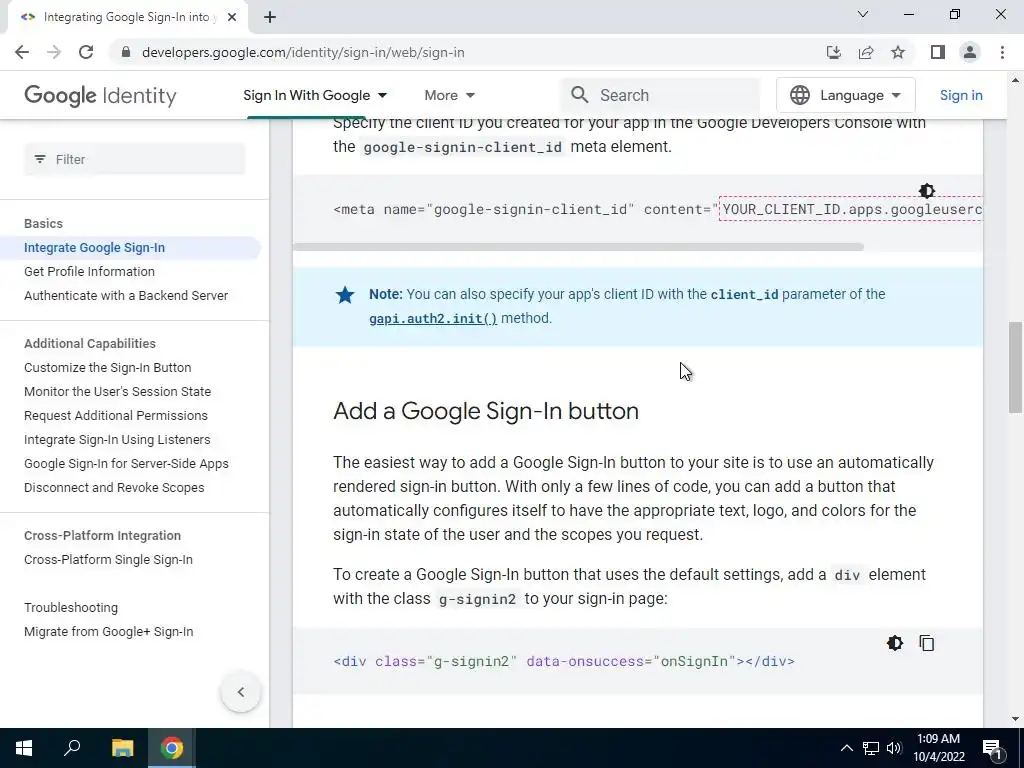Open Cross-Platform Single Sign-In page
This screenshot has width=1024, height=768.
(108, 560)
